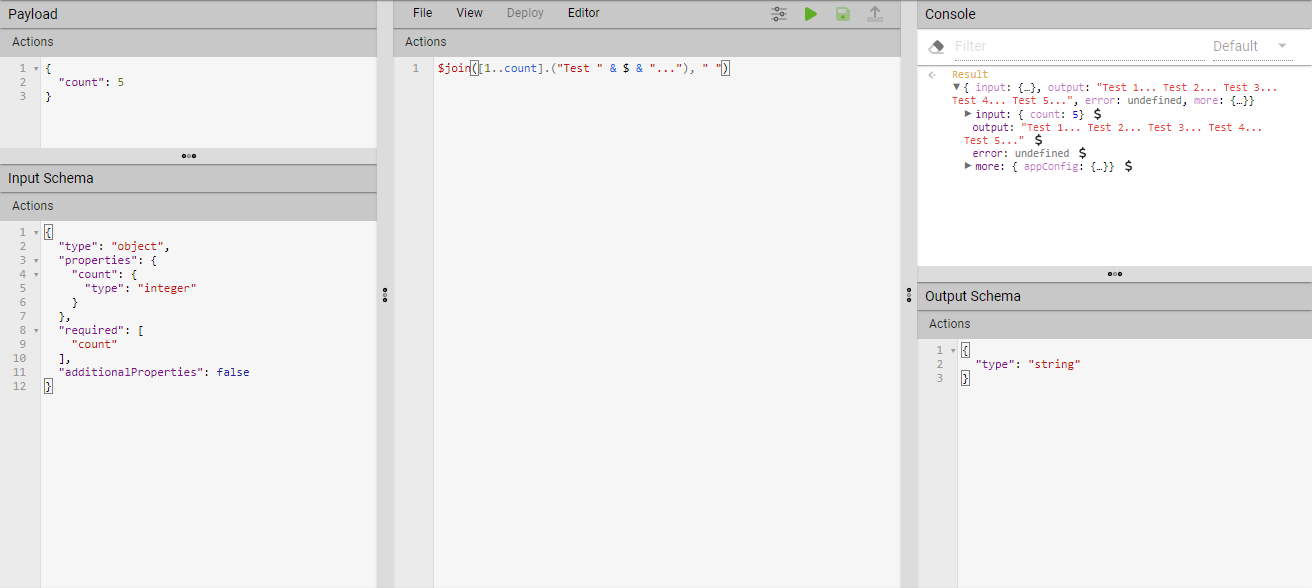Click the upload arrow icon in toolbar
This screenshot has width=1312, height=588.
(875, 14)
